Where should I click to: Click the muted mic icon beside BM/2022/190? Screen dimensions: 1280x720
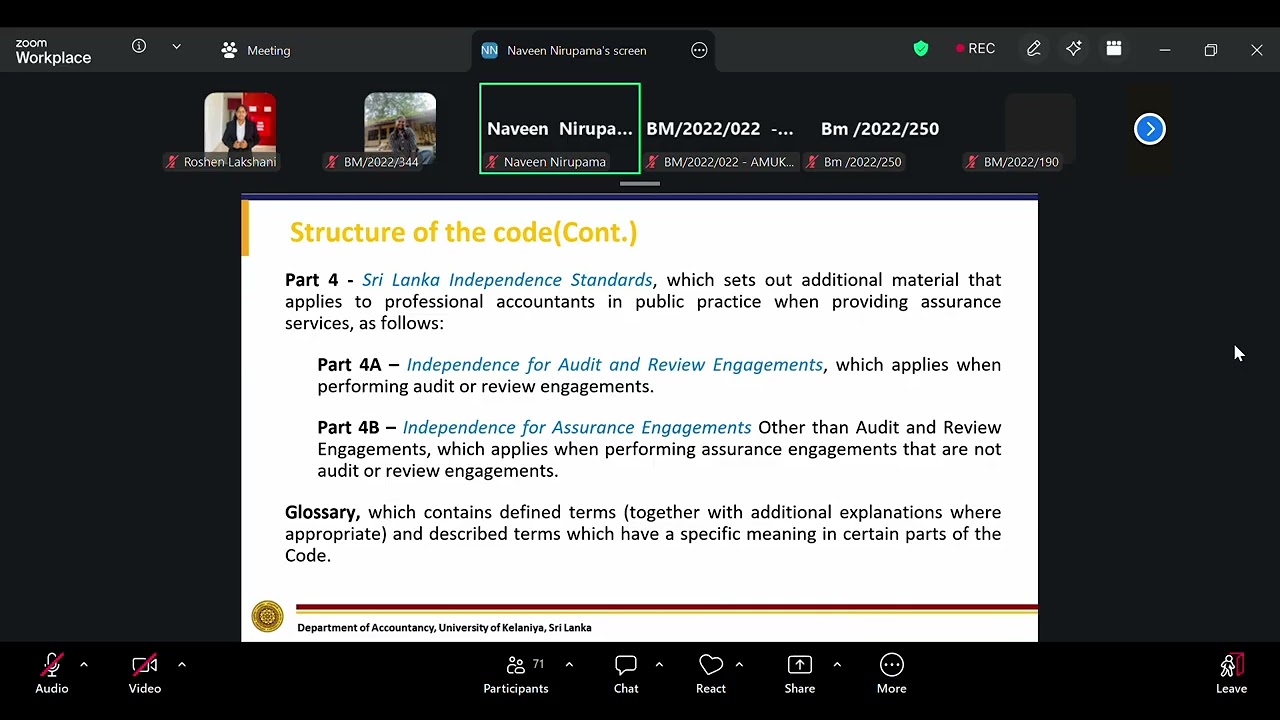(972, 162)
